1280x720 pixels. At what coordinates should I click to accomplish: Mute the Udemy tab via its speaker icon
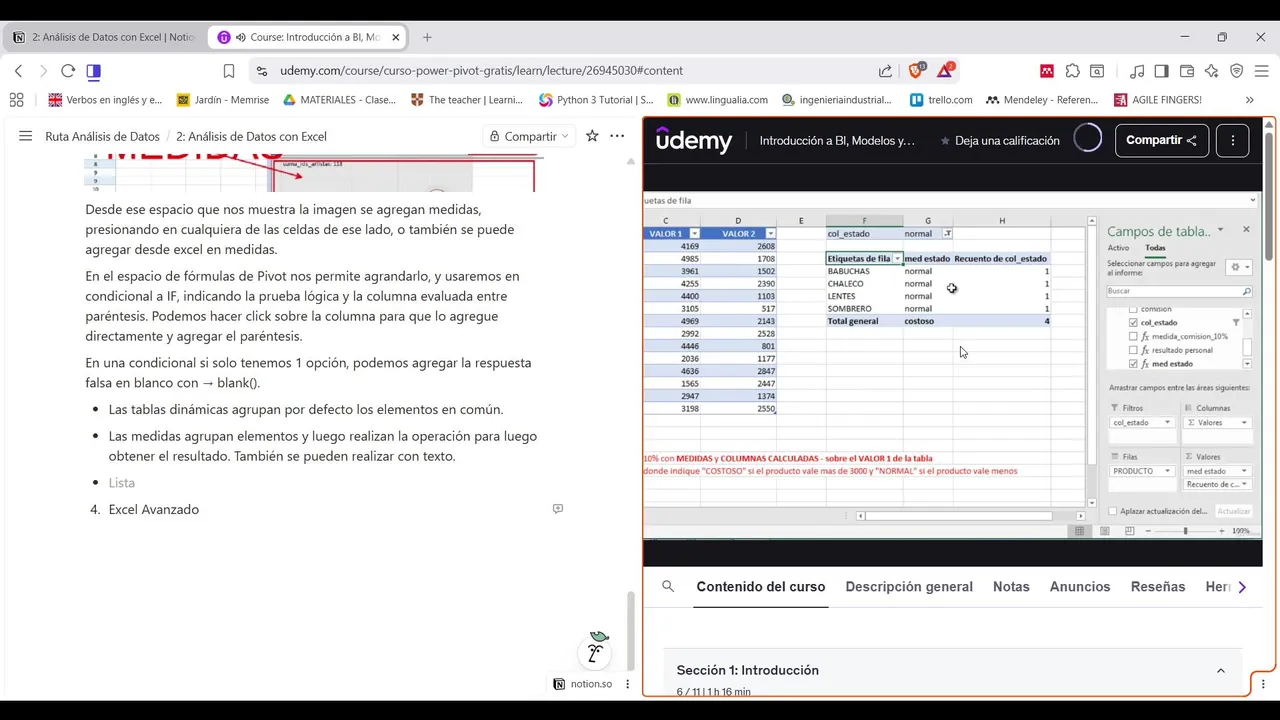click(x=240, y=37)
